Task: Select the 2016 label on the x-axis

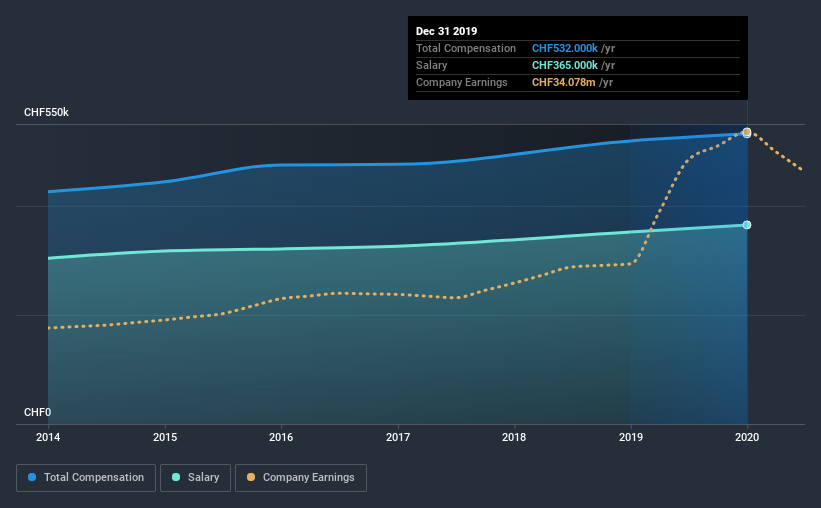Action: 281,437
